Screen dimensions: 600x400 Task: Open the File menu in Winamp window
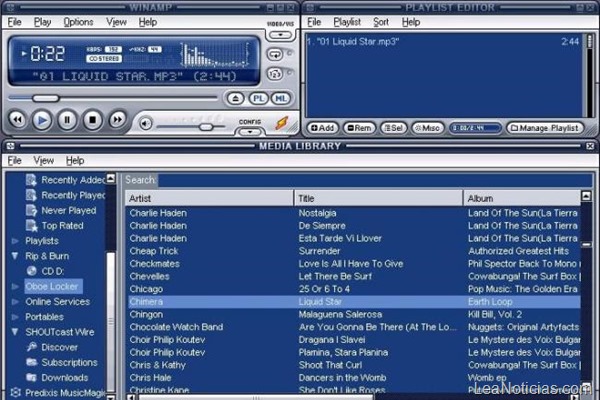click(x=15, y=22)
